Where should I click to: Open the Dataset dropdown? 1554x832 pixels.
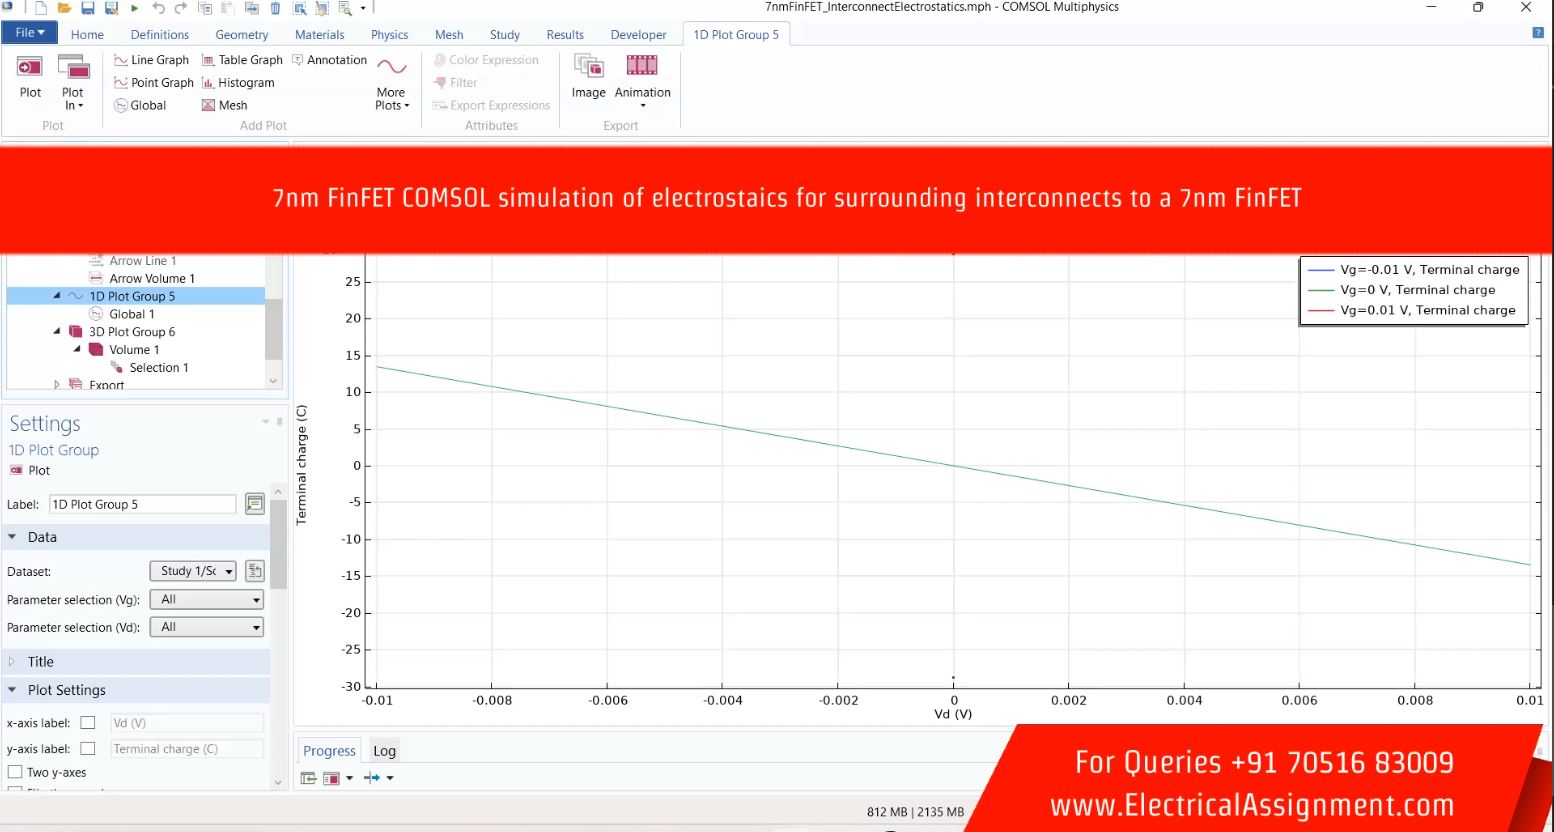point(193,571)
